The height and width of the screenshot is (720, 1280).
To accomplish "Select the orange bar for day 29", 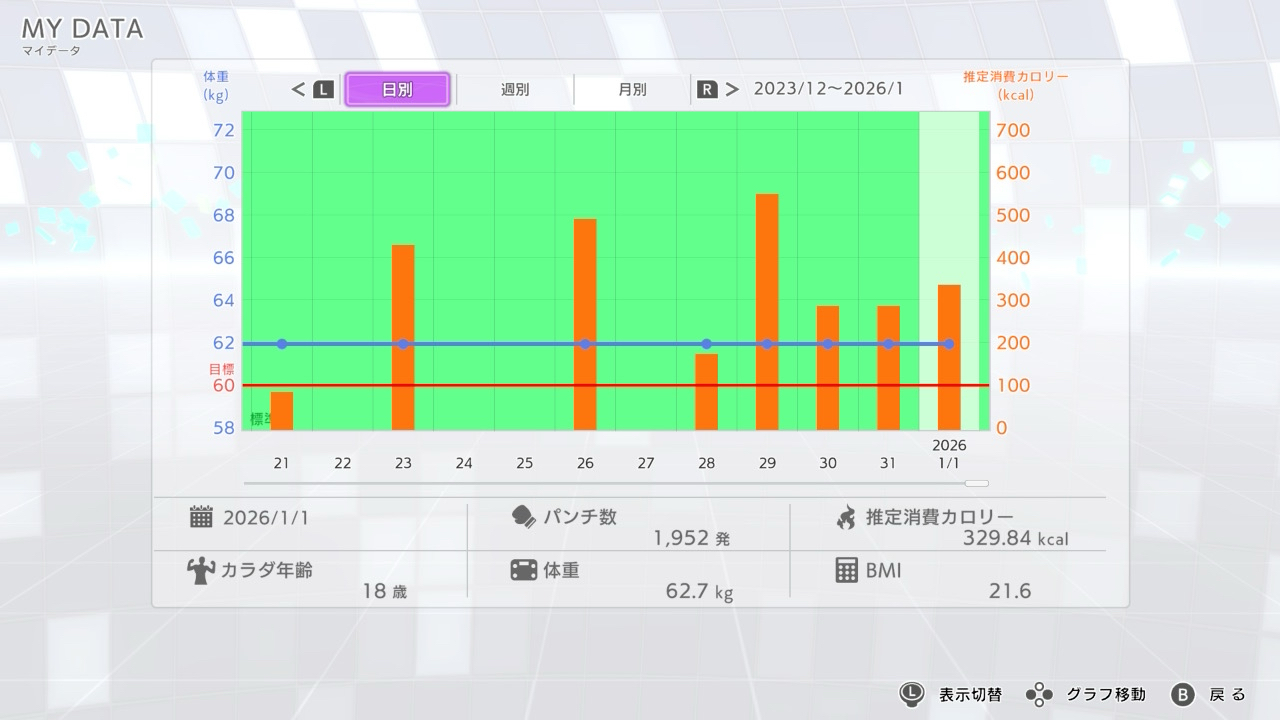I will click(767, 311).
